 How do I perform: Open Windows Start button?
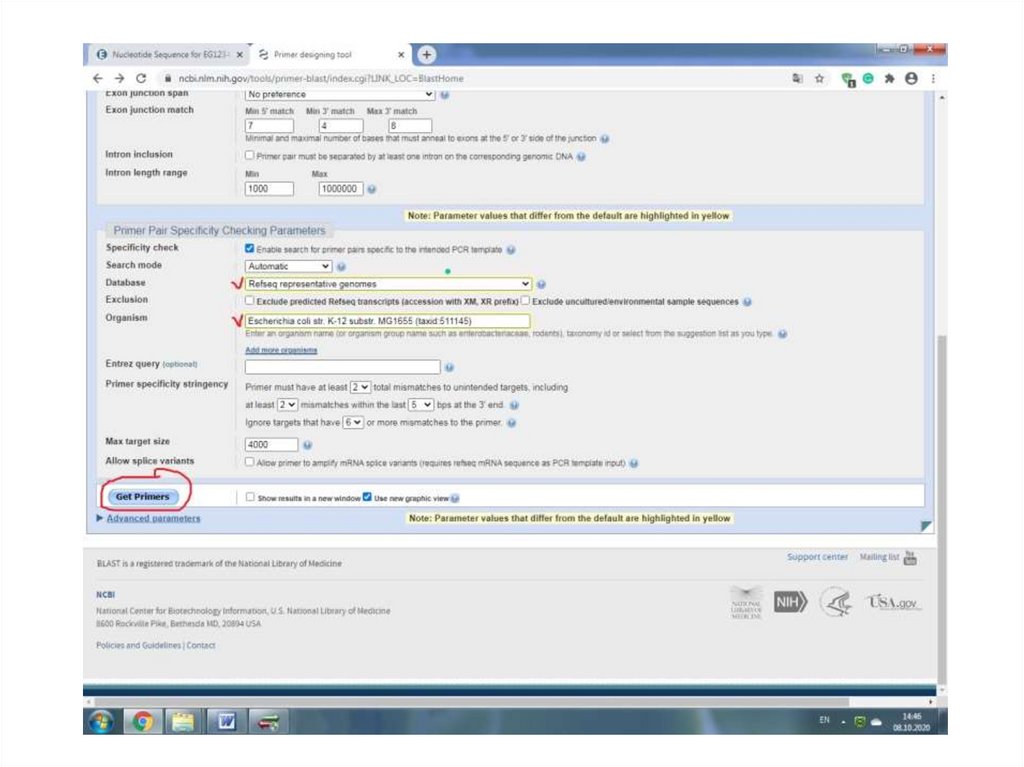coord(101,721)
